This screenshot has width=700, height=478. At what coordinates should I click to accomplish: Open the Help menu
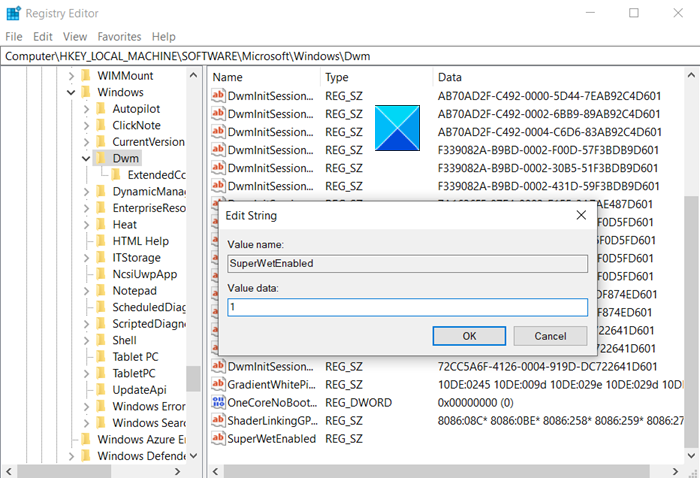click(x=163, y=37)
